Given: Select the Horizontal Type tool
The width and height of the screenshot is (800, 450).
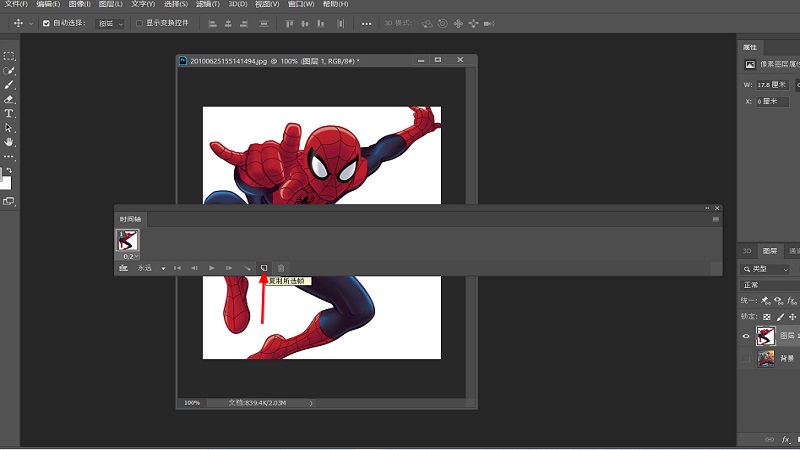Looking at the screenshot, I should (9, 113).
